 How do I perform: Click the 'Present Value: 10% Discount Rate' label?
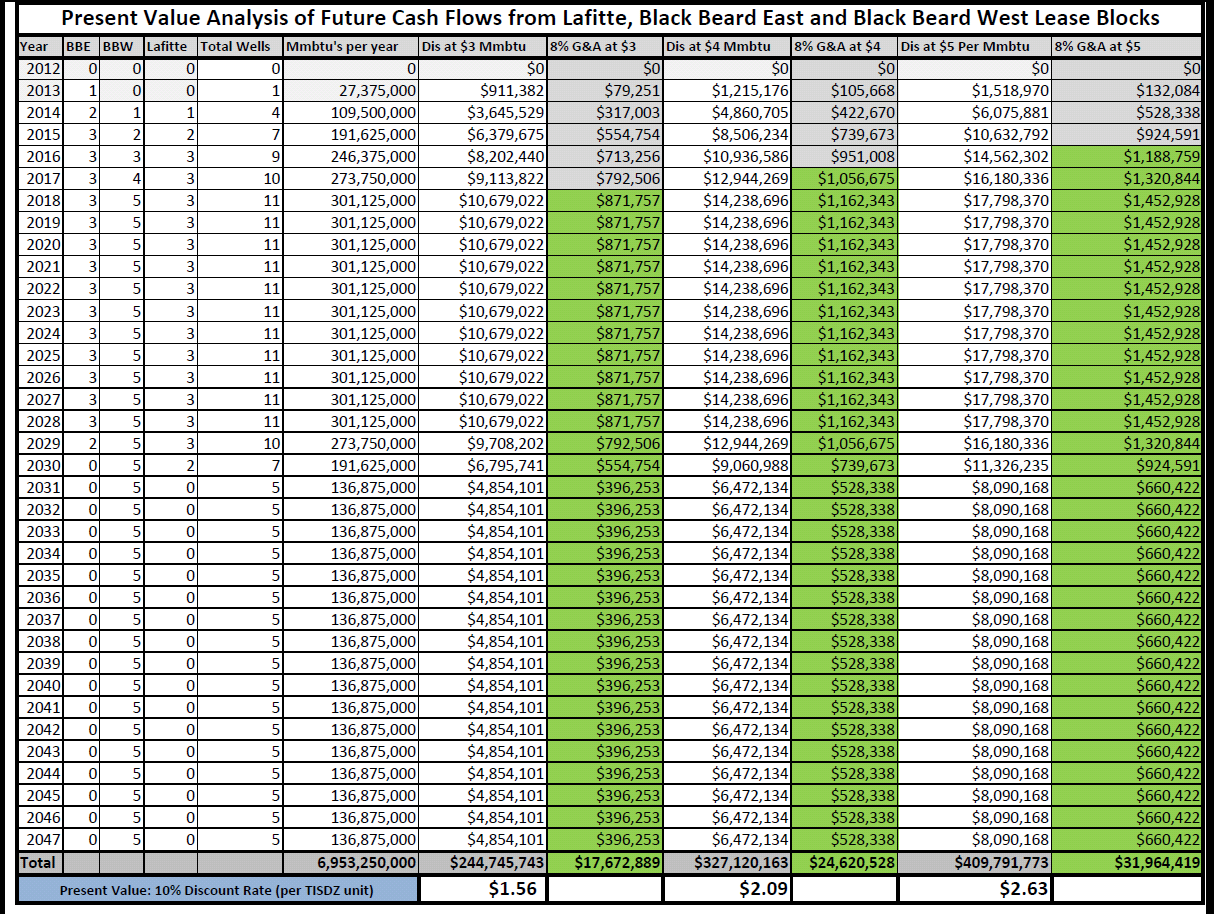[217, 889]
